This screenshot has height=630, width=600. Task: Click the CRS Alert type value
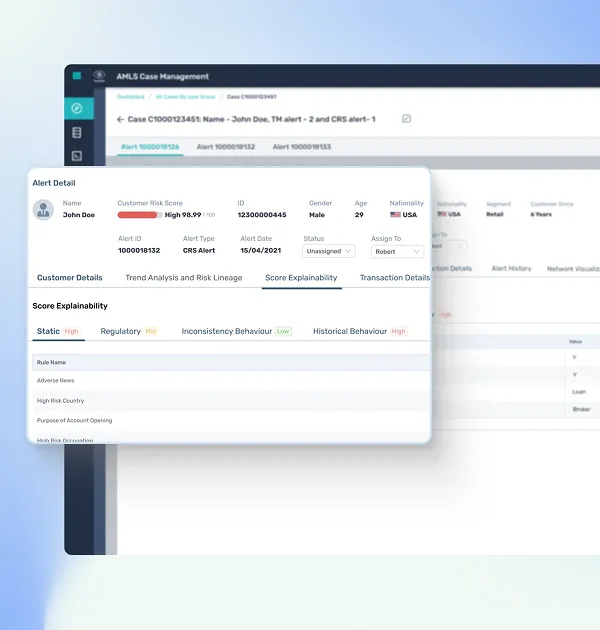[x=199, y=250]
